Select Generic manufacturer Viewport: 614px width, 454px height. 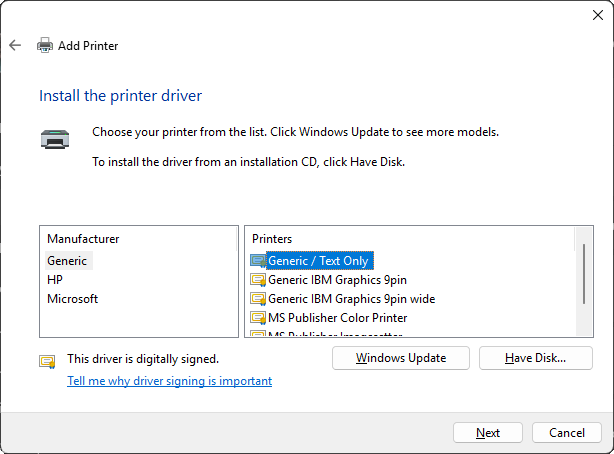tap(67, 261)
